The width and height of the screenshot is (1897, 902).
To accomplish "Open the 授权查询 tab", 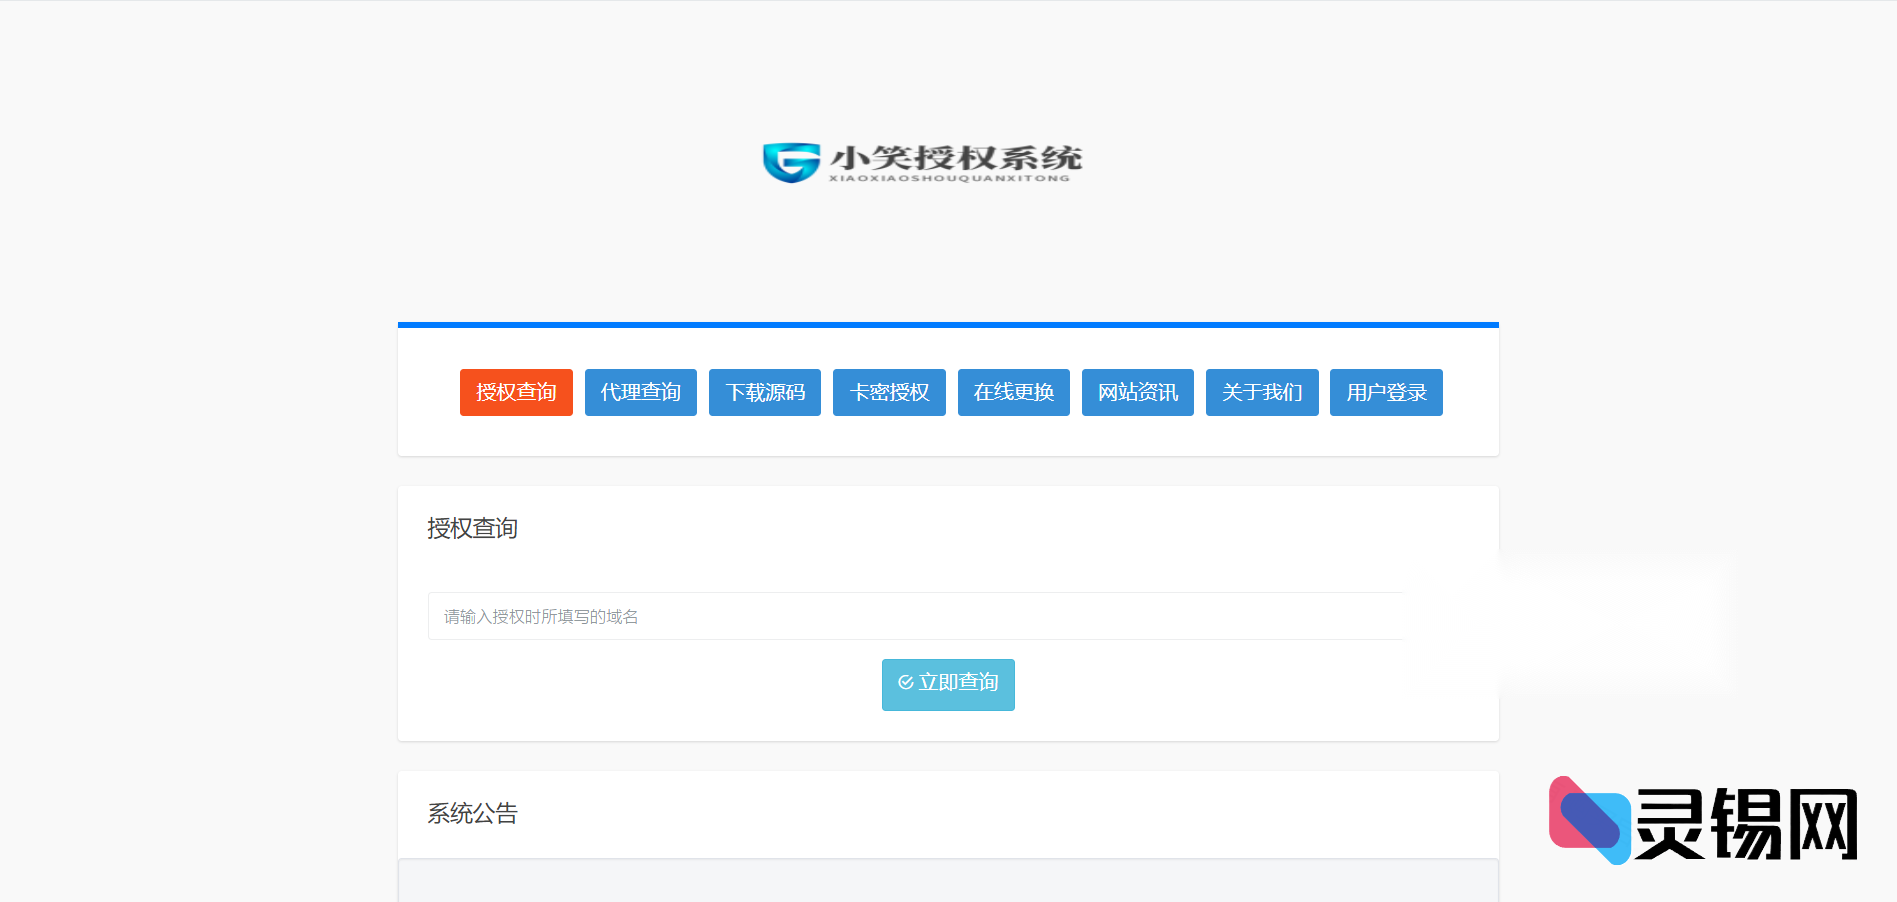I will (516, 392).
